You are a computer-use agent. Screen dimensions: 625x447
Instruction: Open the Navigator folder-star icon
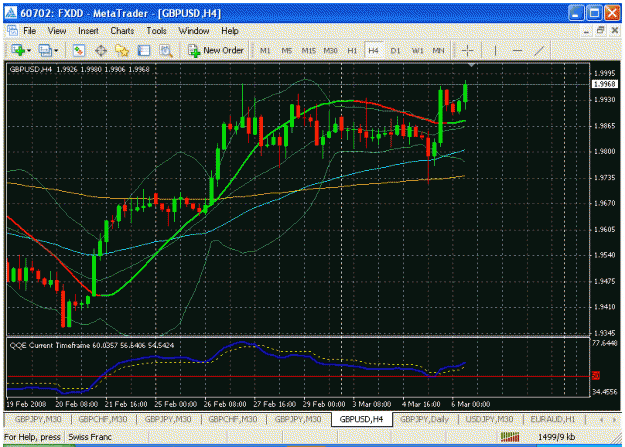click(x=122, y=50)
